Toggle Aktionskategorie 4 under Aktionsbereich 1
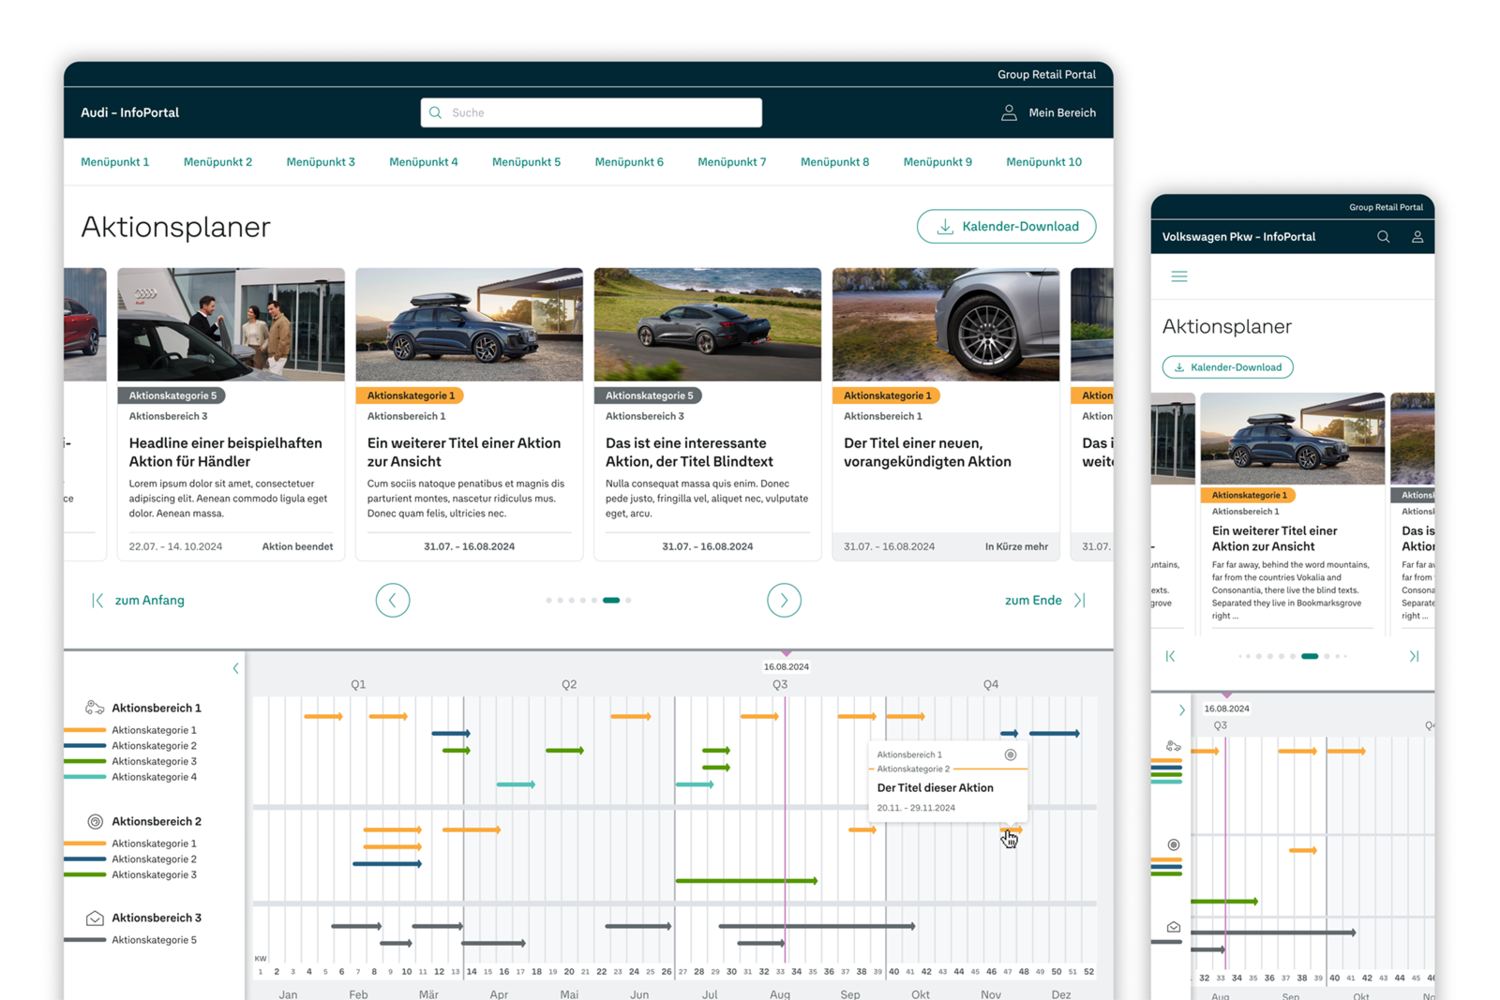 (154, 776)
